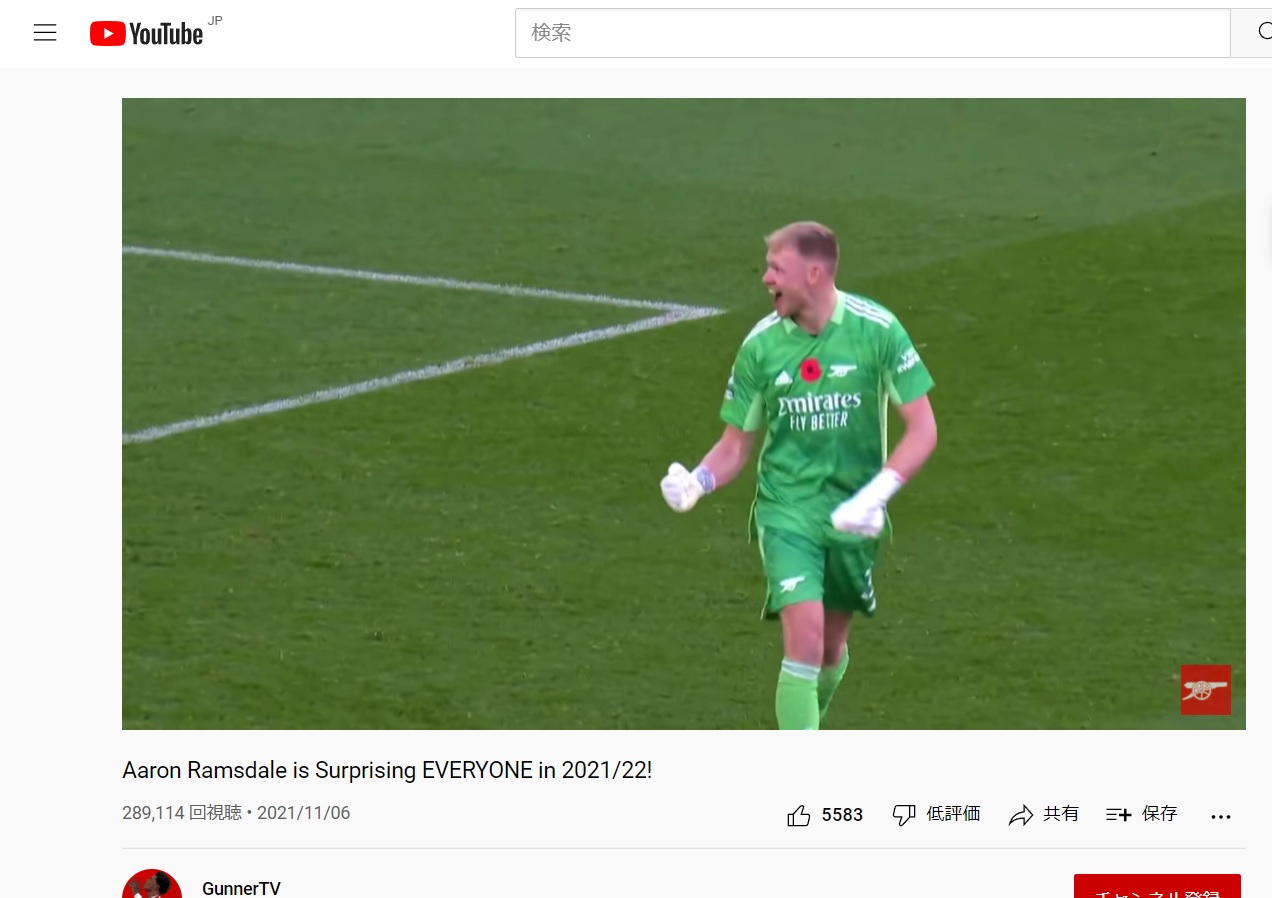The width and height of the screenshot is (1272, 898).
Task: Click the 保存 save label
Action: point(1160,814)
